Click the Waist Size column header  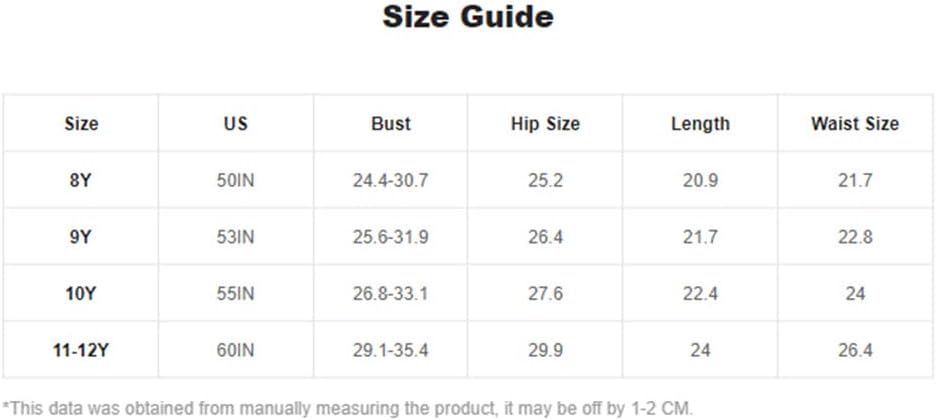pyautogui.click(x=855, y=123)
